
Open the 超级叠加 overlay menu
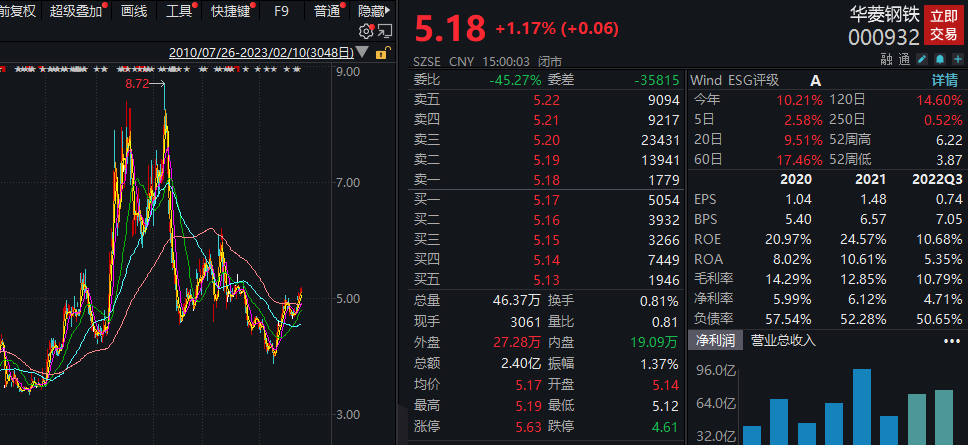pyautogui.click(x=78, y=11)
